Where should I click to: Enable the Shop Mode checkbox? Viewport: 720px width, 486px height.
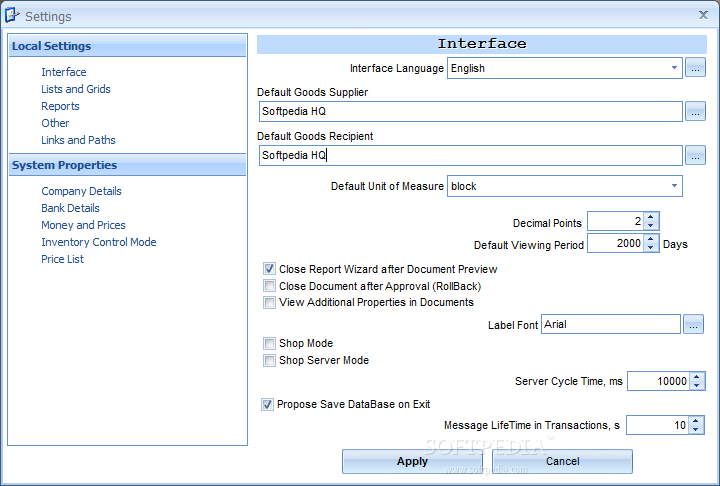click(269, 343)
